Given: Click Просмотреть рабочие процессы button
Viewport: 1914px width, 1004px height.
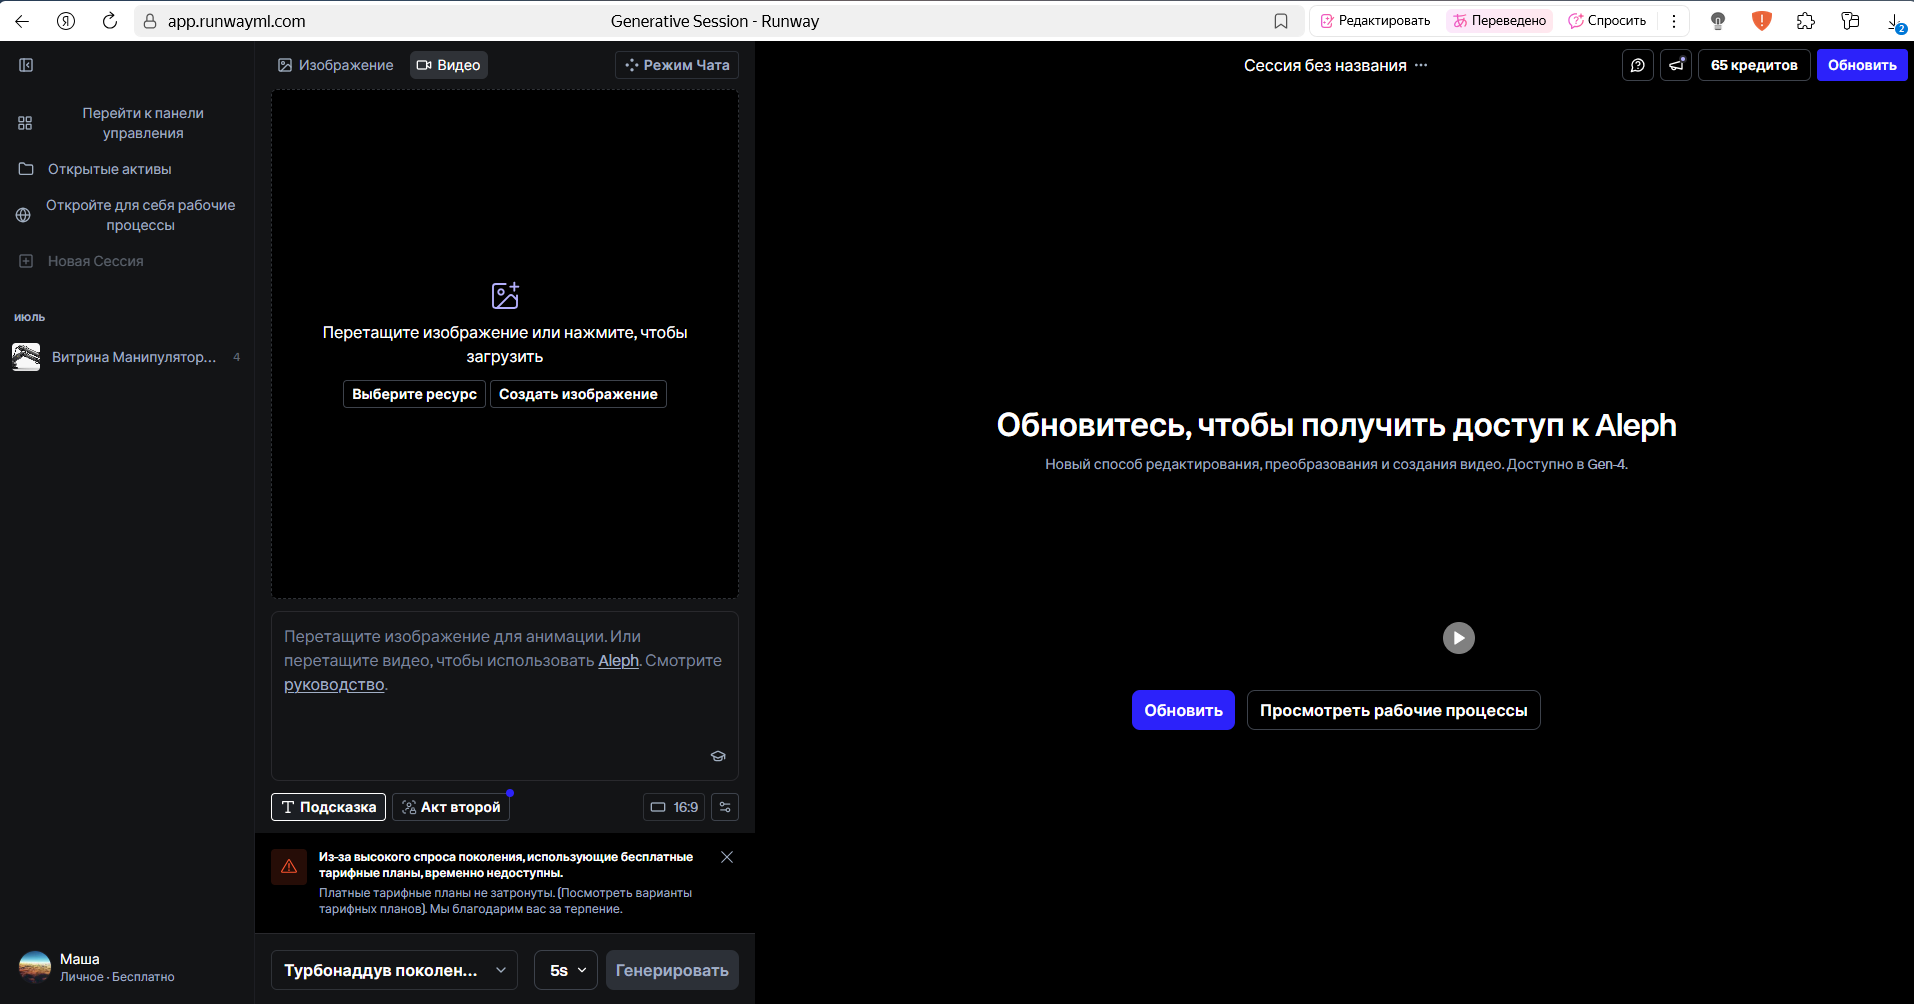Looking at the screenshot, I should point(1393,710).
